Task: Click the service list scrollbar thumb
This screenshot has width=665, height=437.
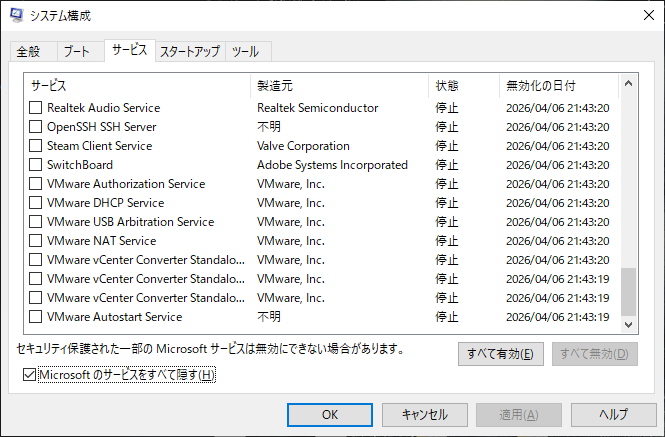Action: pyautogui.click(x=629, y=291)
